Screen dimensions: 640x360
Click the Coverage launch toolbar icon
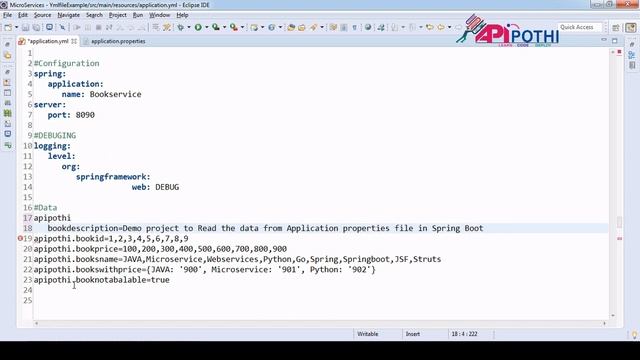click(x=216, y=27)
